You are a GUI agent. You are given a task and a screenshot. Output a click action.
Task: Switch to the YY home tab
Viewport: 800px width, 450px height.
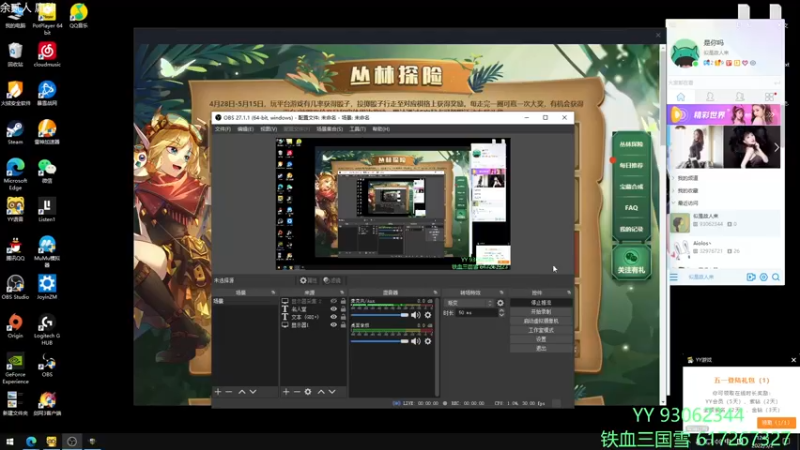click(681, 97)
